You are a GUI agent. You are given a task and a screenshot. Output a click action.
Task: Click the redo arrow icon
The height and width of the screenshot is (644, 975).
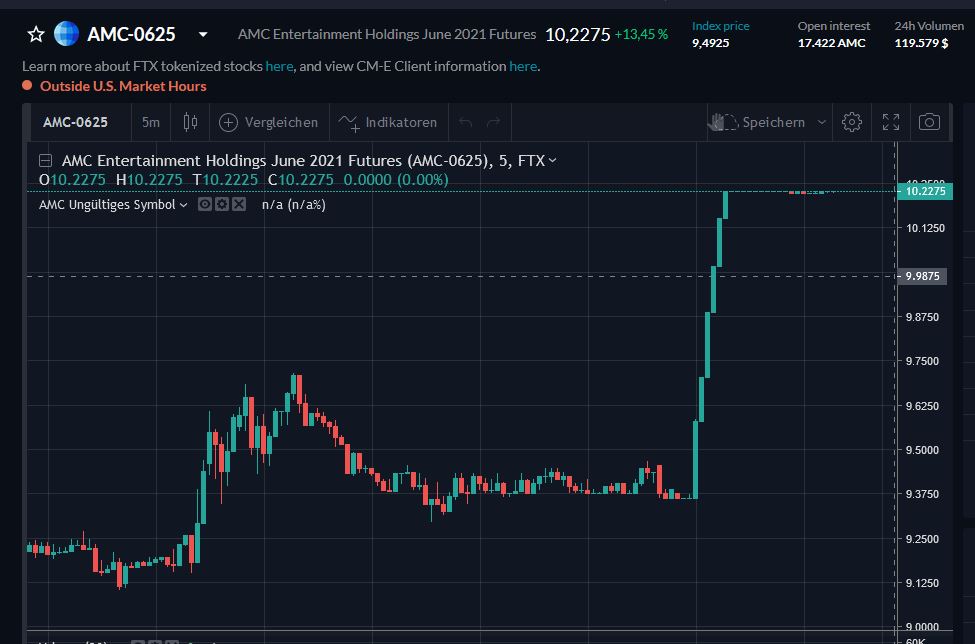[491, 122]
